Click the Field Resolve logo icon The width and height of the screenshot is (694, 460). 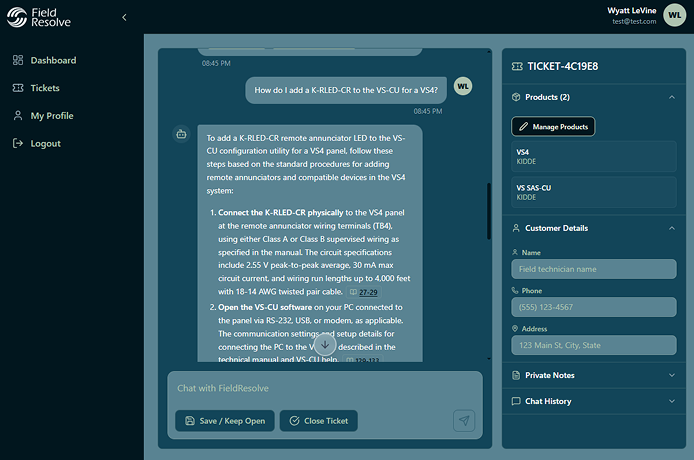[18, 17]
